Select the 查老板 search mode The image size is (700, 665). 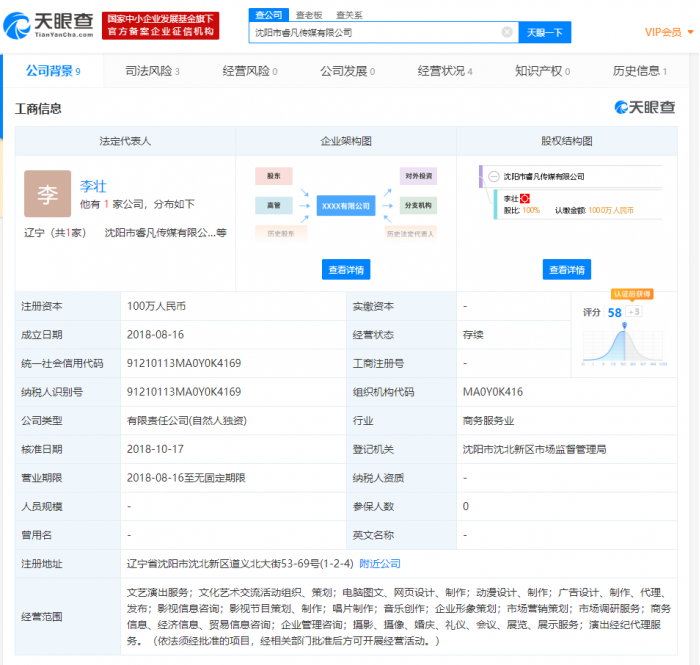(x=308, y=15)
